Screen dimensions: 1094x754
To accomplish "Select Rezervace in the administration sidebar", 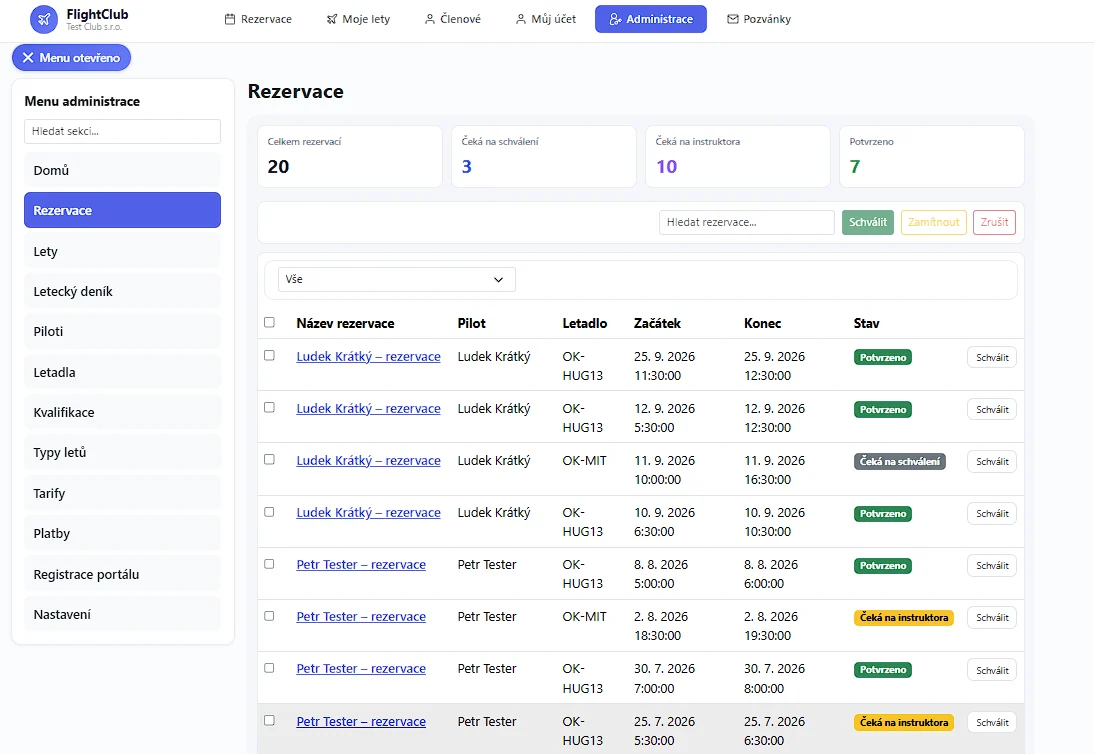I will pos(122,210).
